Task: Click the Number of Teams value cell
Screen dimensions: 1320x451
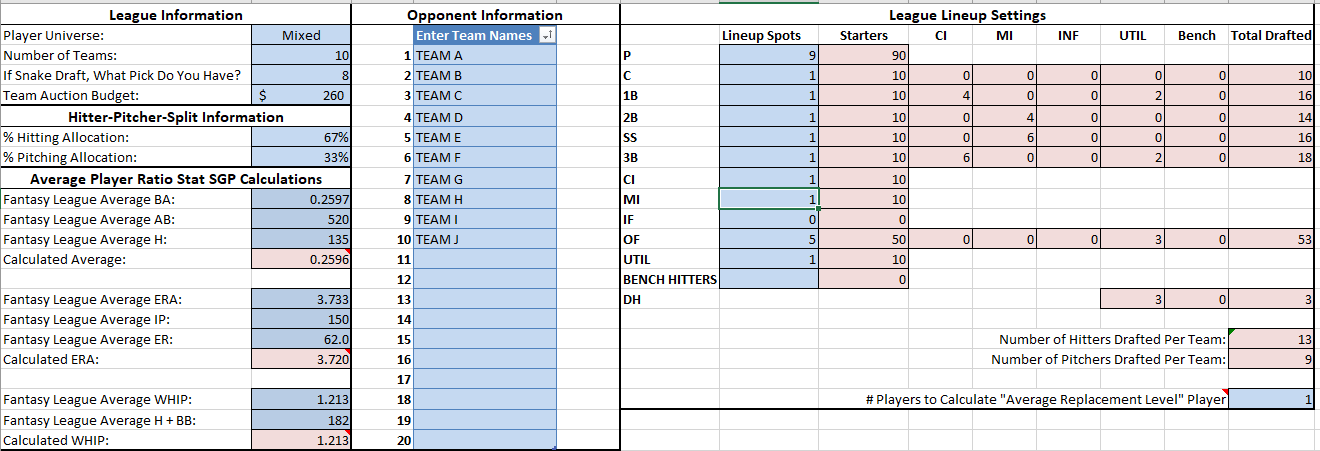Action: click(x=301, y=56)
